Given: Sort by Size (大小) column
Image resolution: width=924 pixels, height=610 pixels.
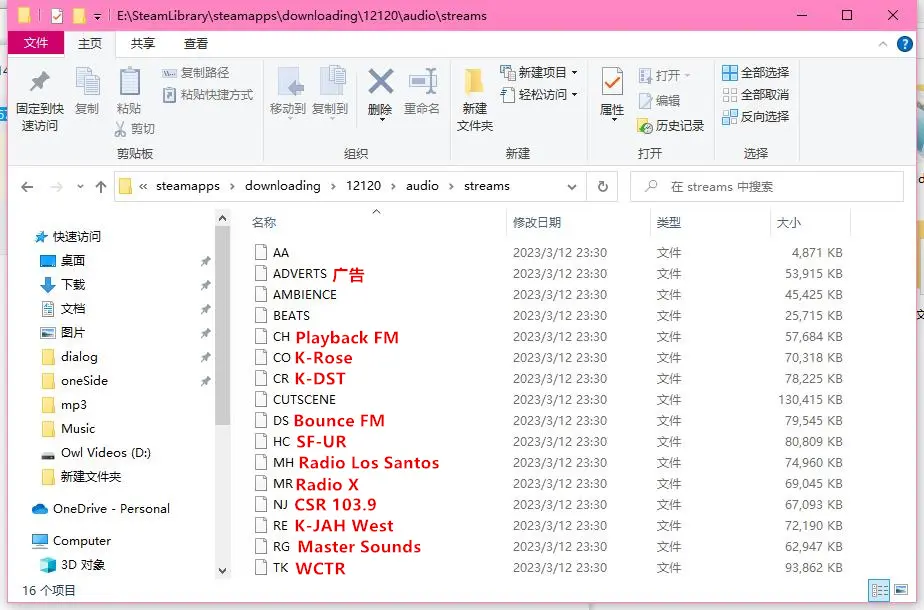Looking at the screenshot, I should click(788, 222).
